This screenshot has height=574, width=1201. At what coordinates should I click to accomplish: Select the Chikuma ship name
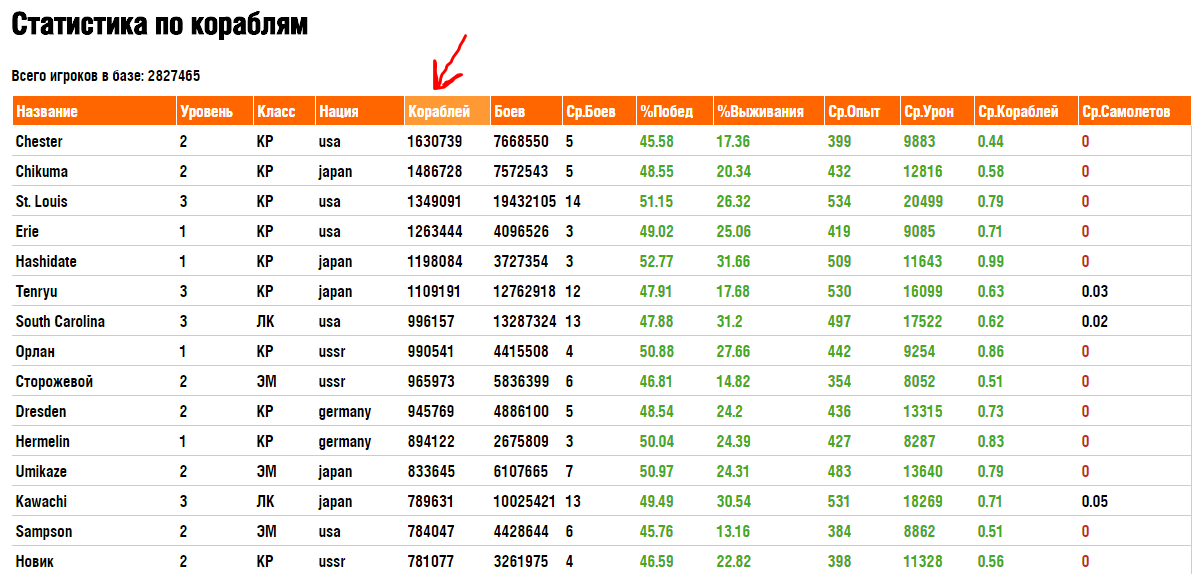click(x=42, y=171)
